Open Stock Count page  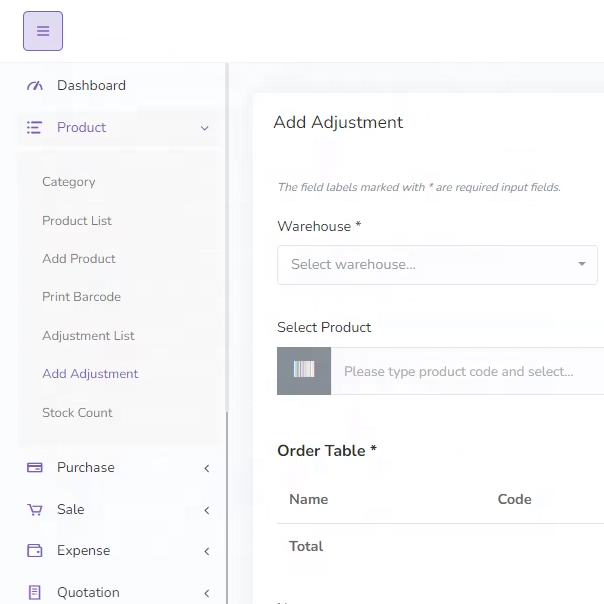click(77, 413)
